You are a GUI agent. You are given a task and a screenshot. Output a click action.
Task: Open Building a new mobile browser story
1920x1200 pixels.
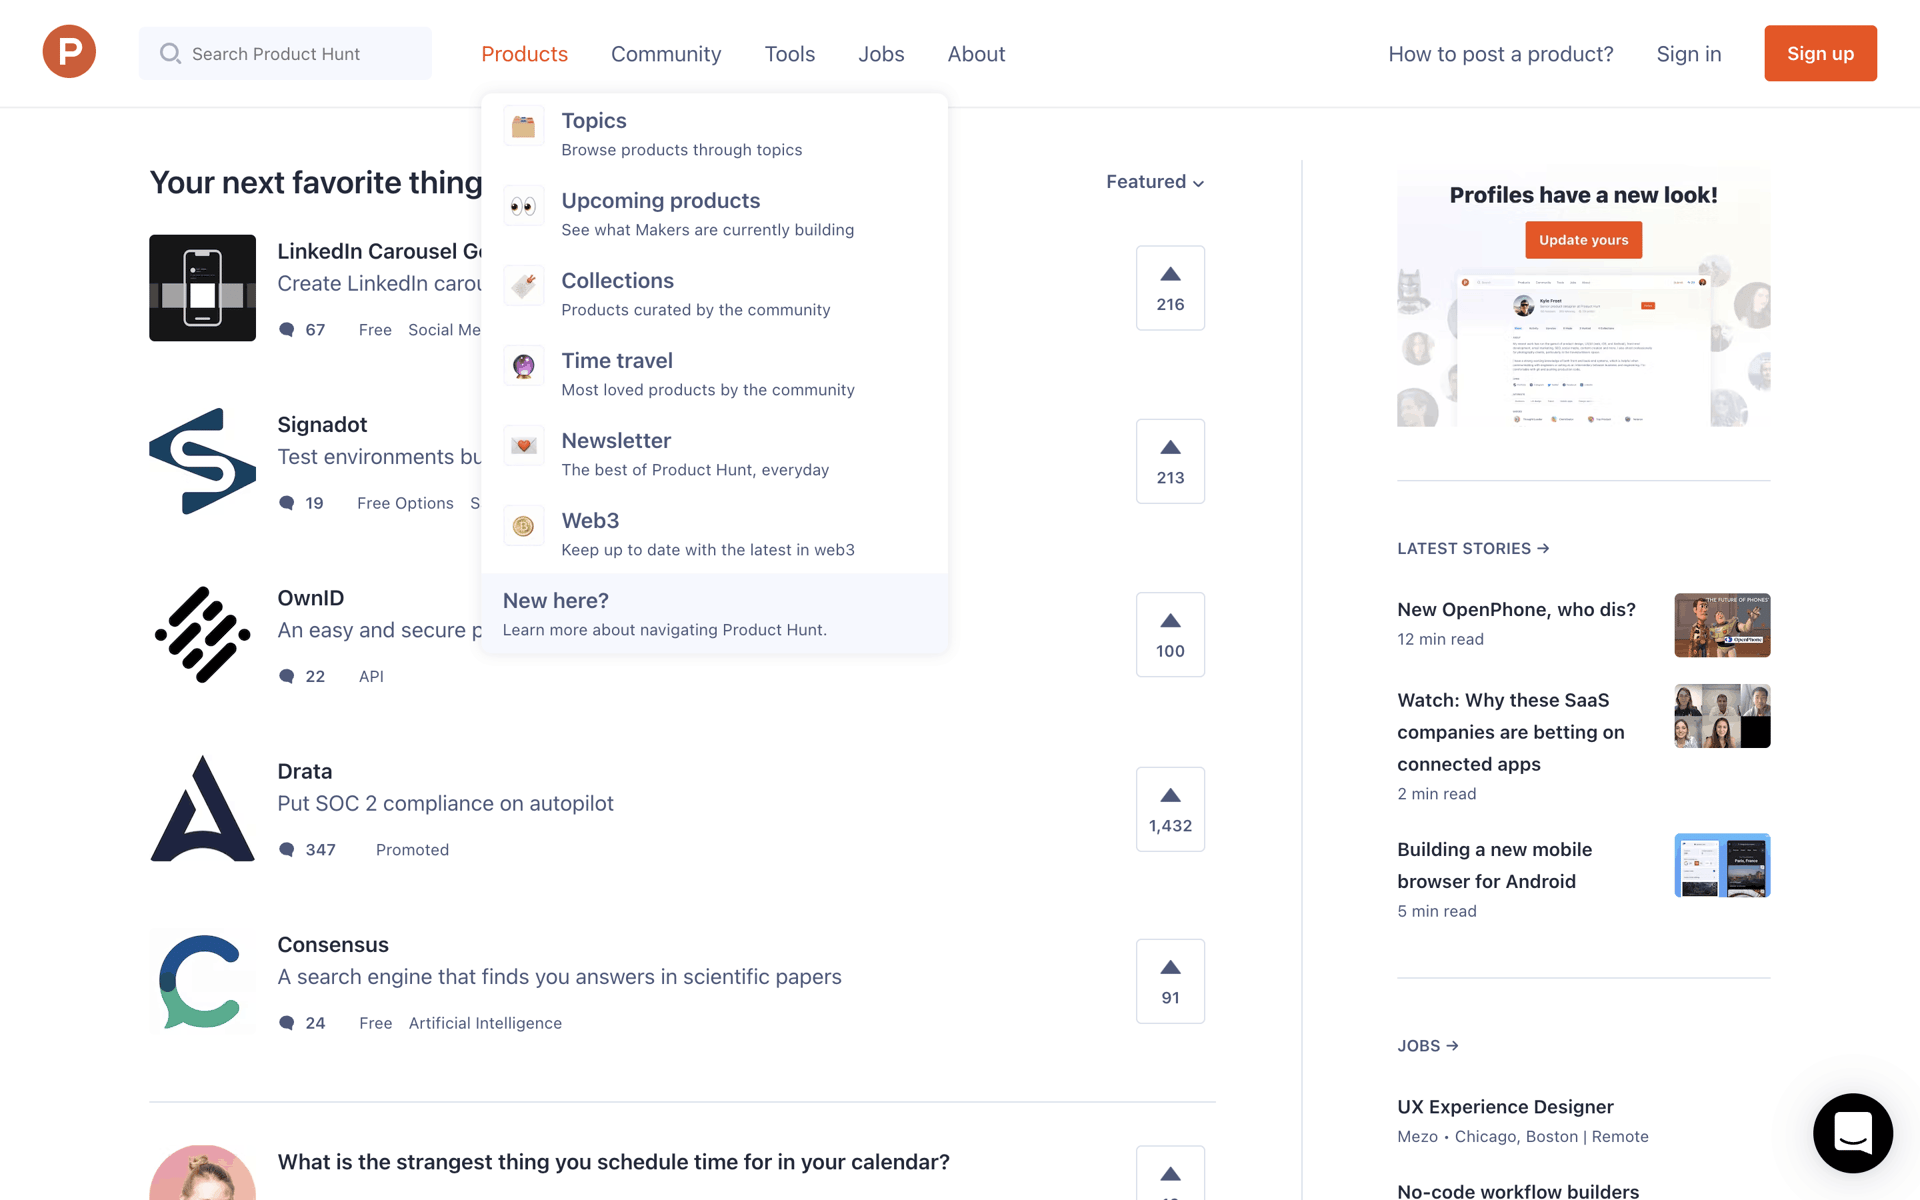tap(1494, 865)
